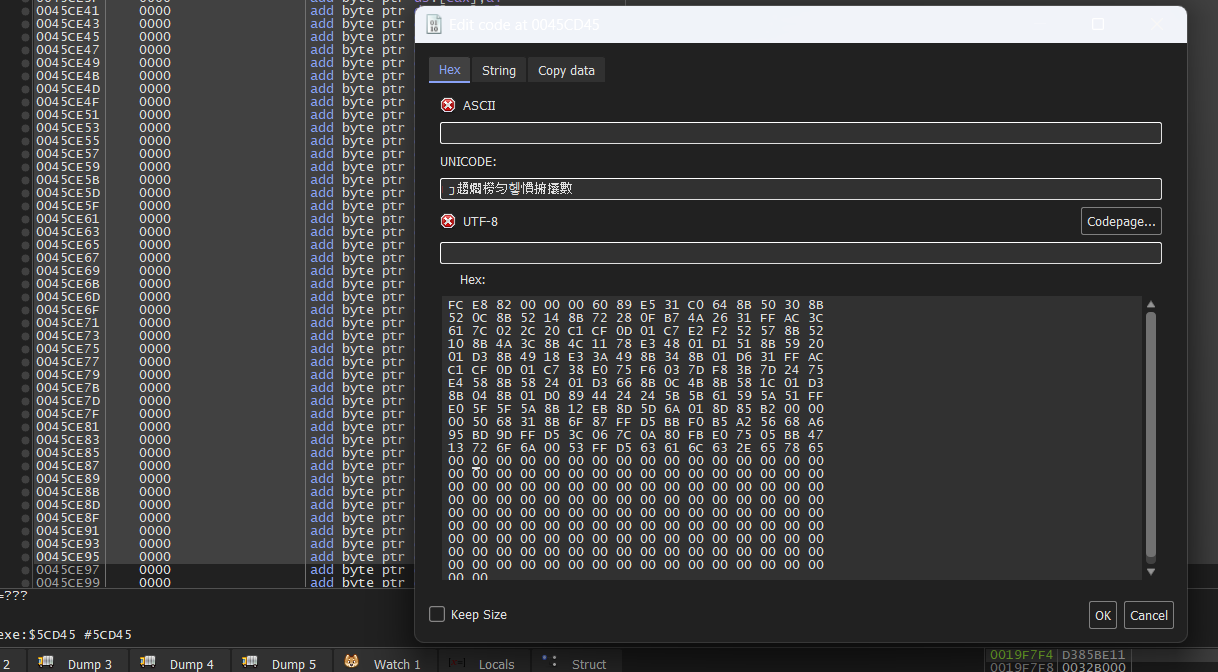Toggle breakpoint dot at address 0045CE5F

point(25,205)
